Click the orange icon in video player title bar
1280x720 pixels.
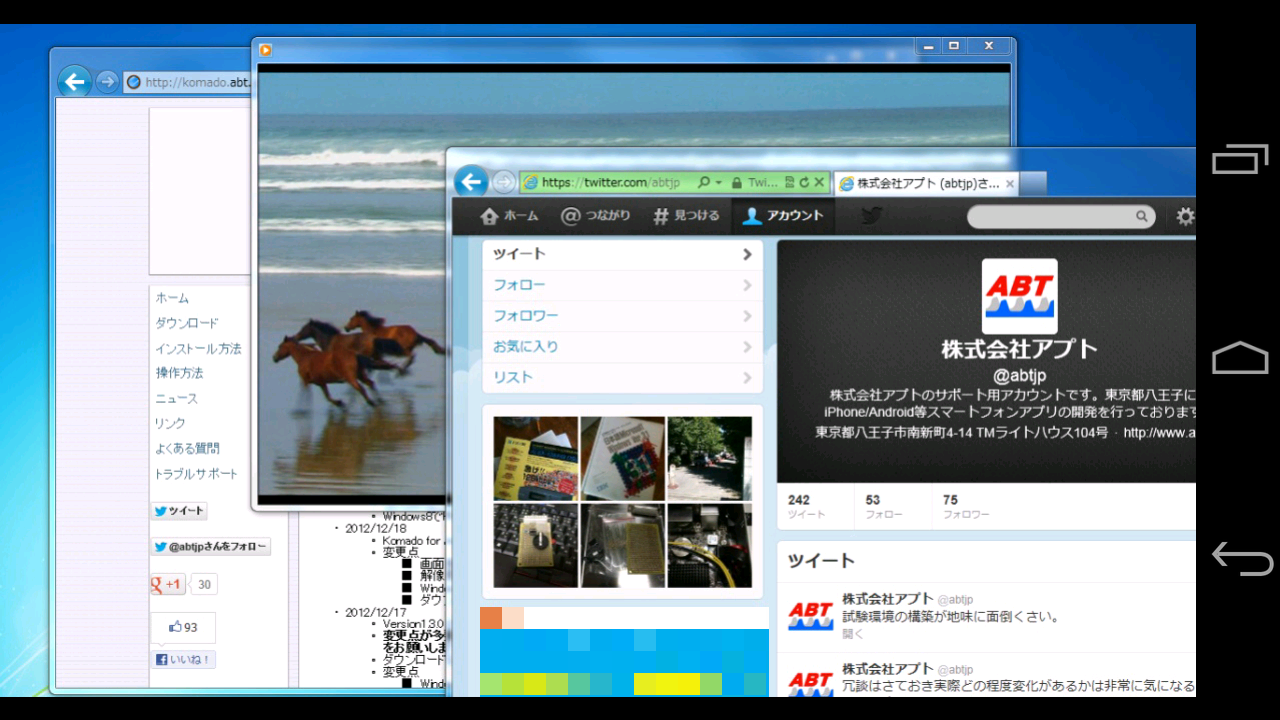pyautogui.click(x=265, y=48)
